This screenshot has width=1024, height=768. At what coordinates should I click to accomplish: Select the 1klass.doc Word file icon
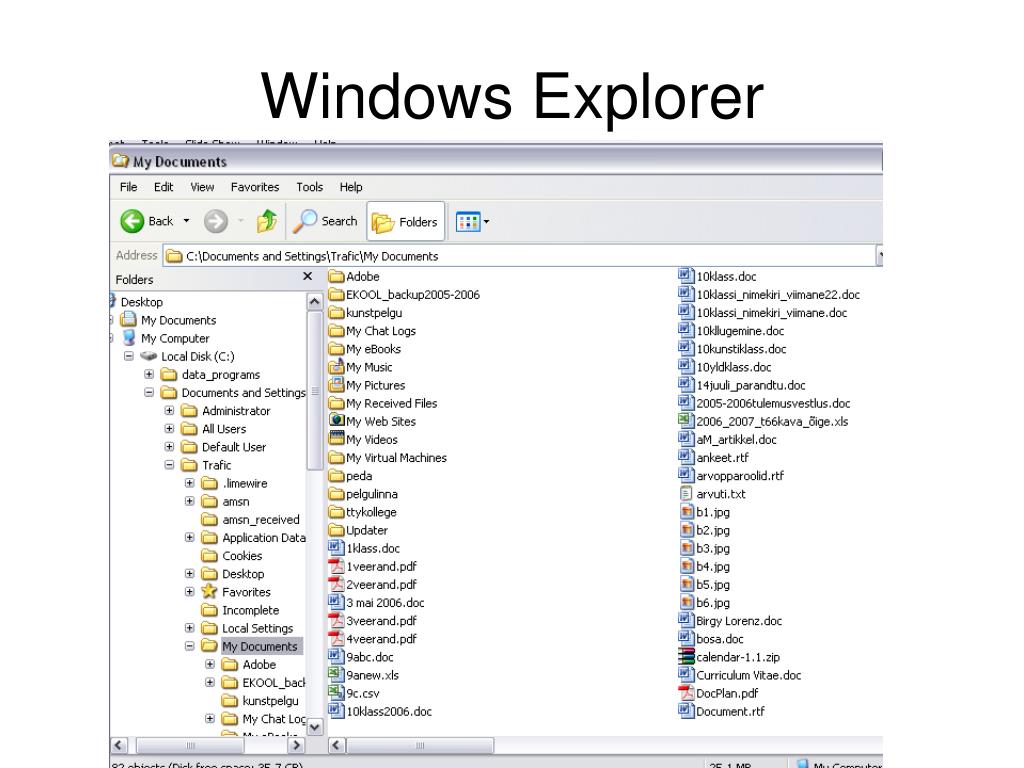pyautogui.click(x=336, y=549)
